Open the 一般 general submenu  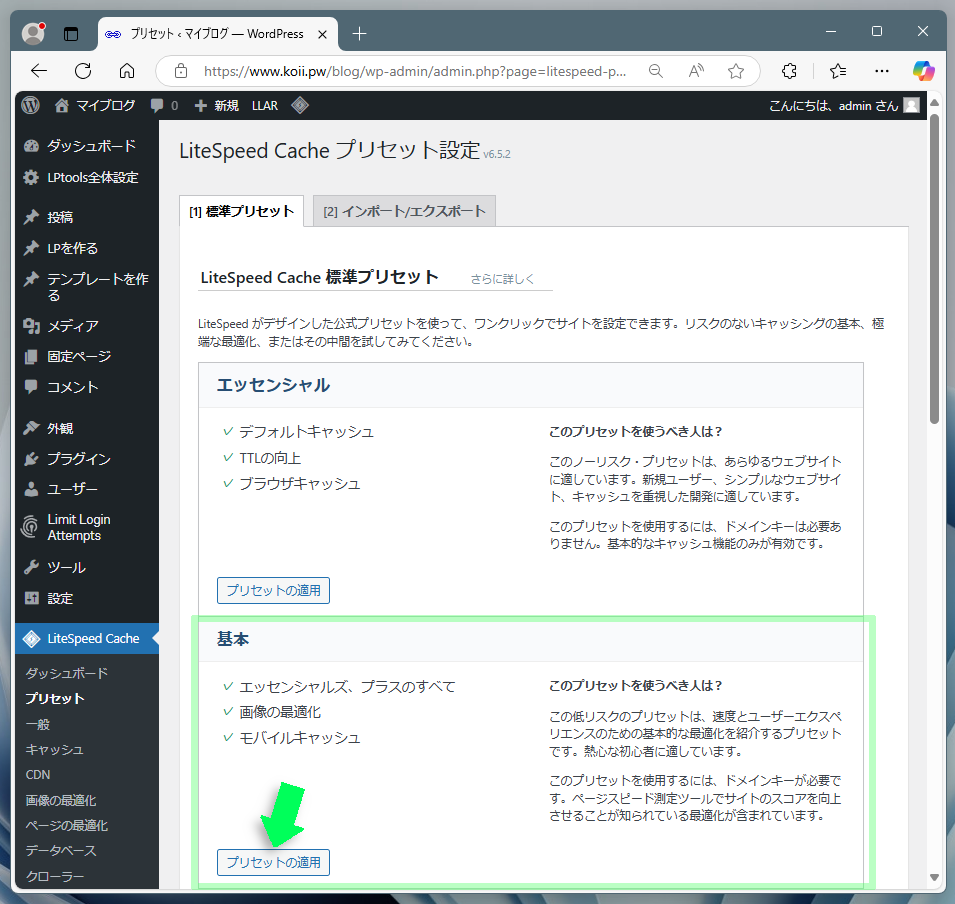(38, 724)
